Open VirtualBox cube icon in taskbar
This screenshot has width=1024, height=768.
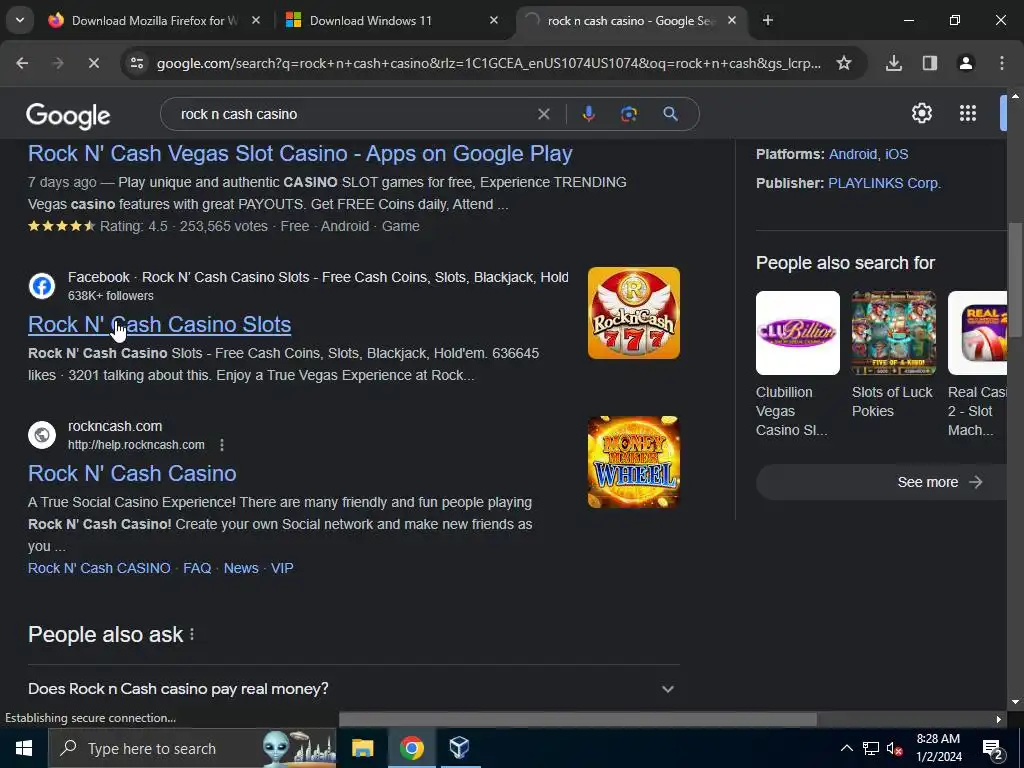coord(459,748)
